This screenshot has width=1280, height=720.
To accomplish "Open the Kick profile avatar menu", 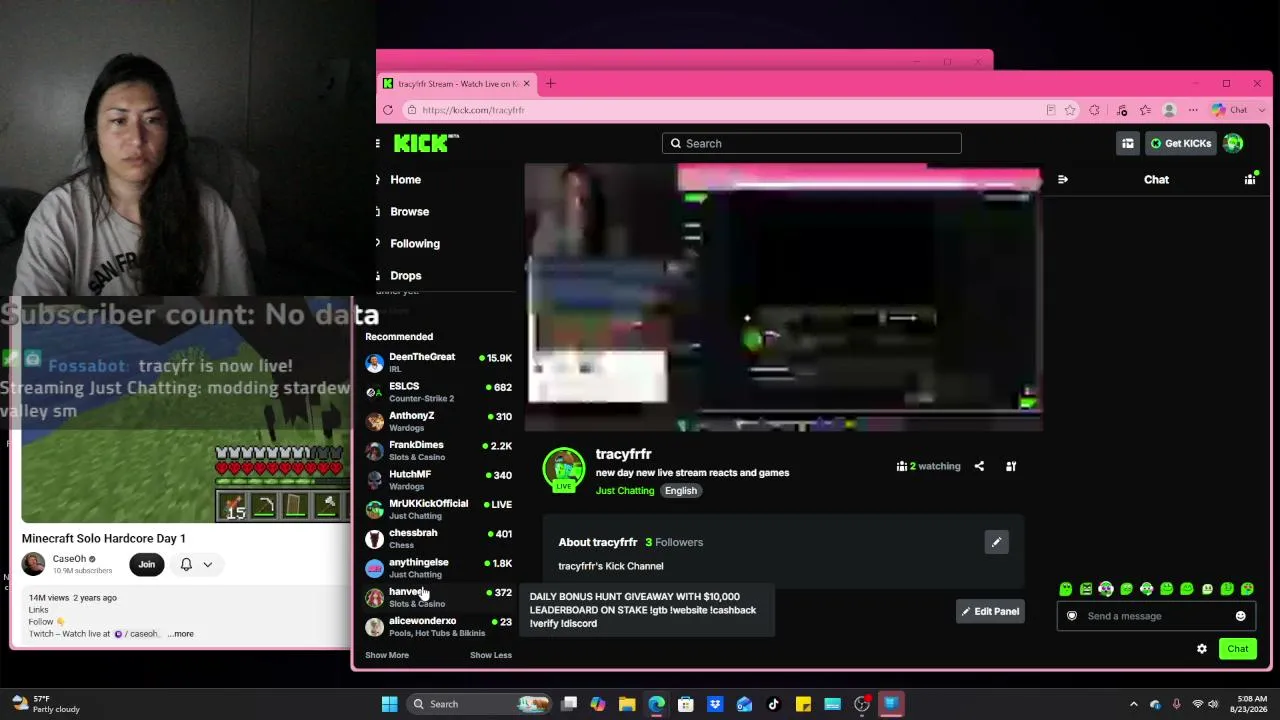I will (x=1233, y=143).
